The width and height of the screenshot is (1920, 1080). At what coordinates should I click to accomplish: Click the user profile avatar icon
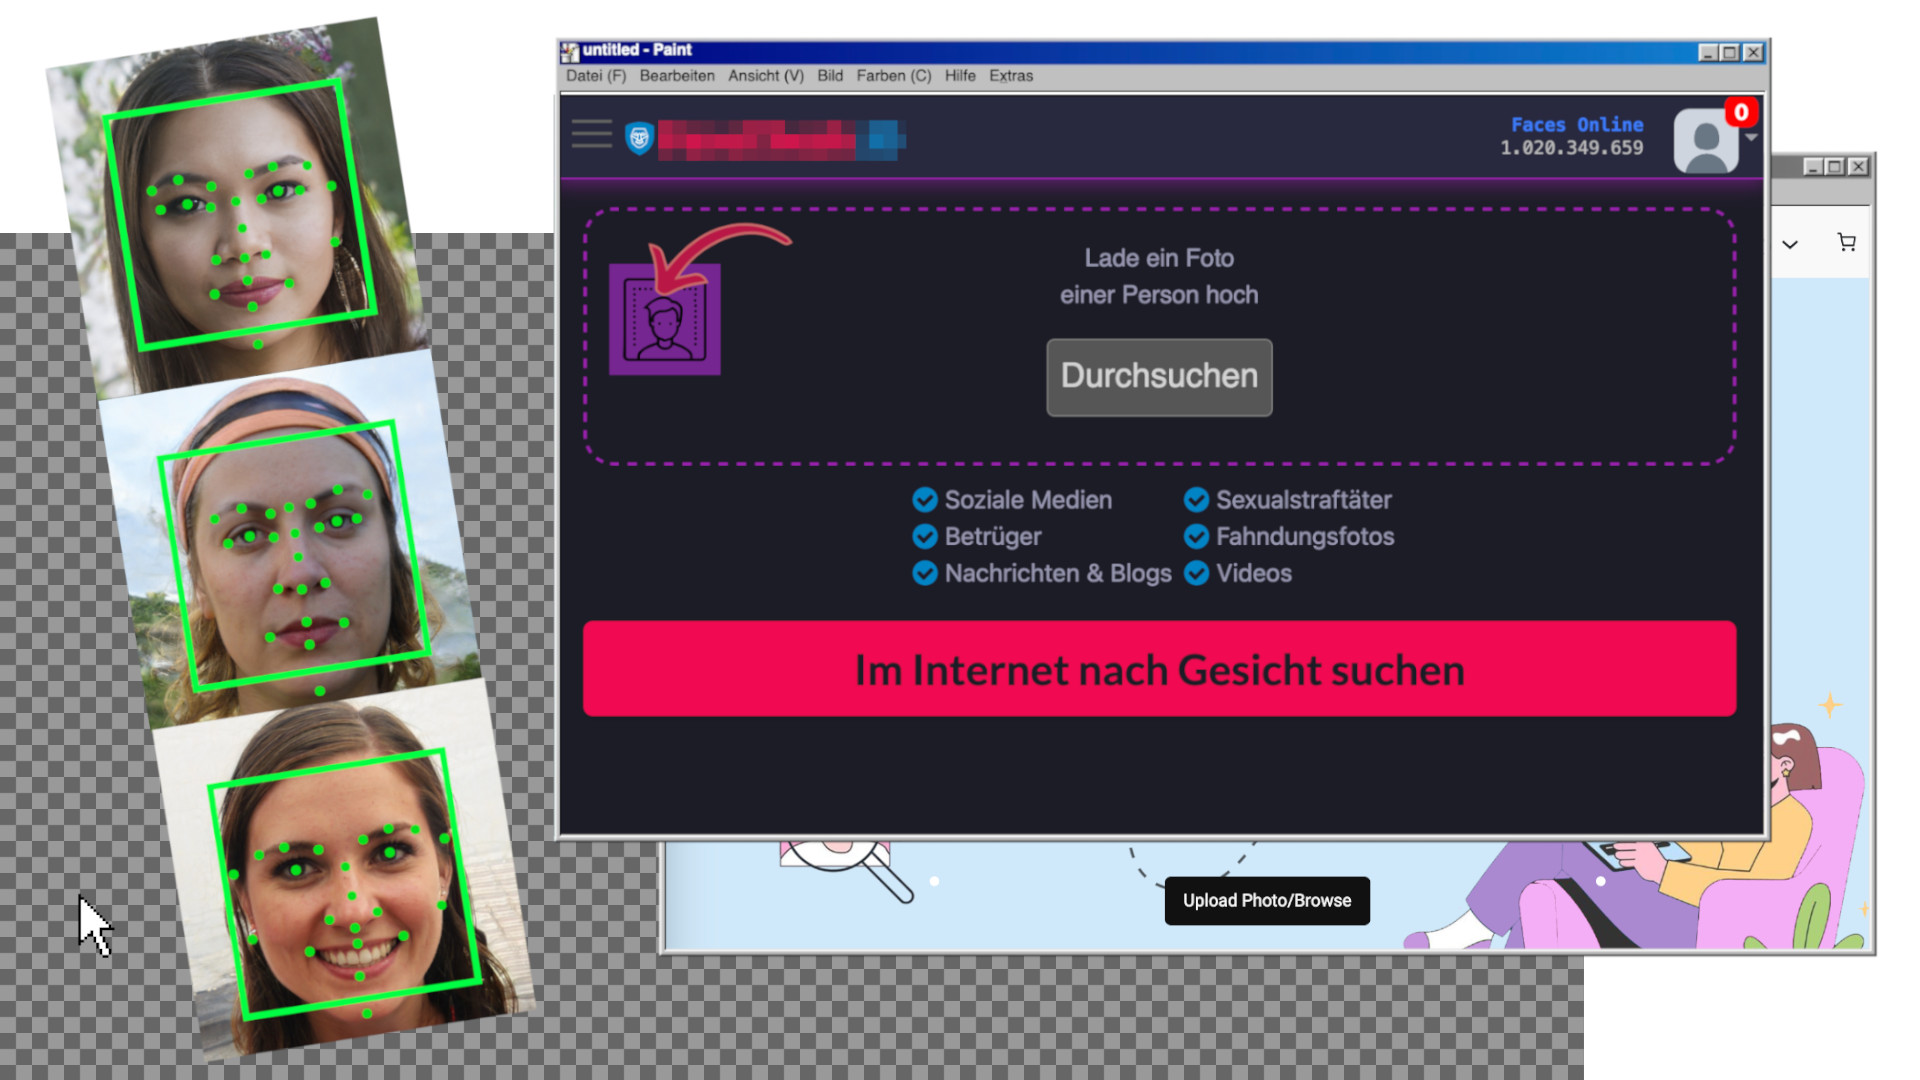pyautogui.click(x=1705, y=141)
